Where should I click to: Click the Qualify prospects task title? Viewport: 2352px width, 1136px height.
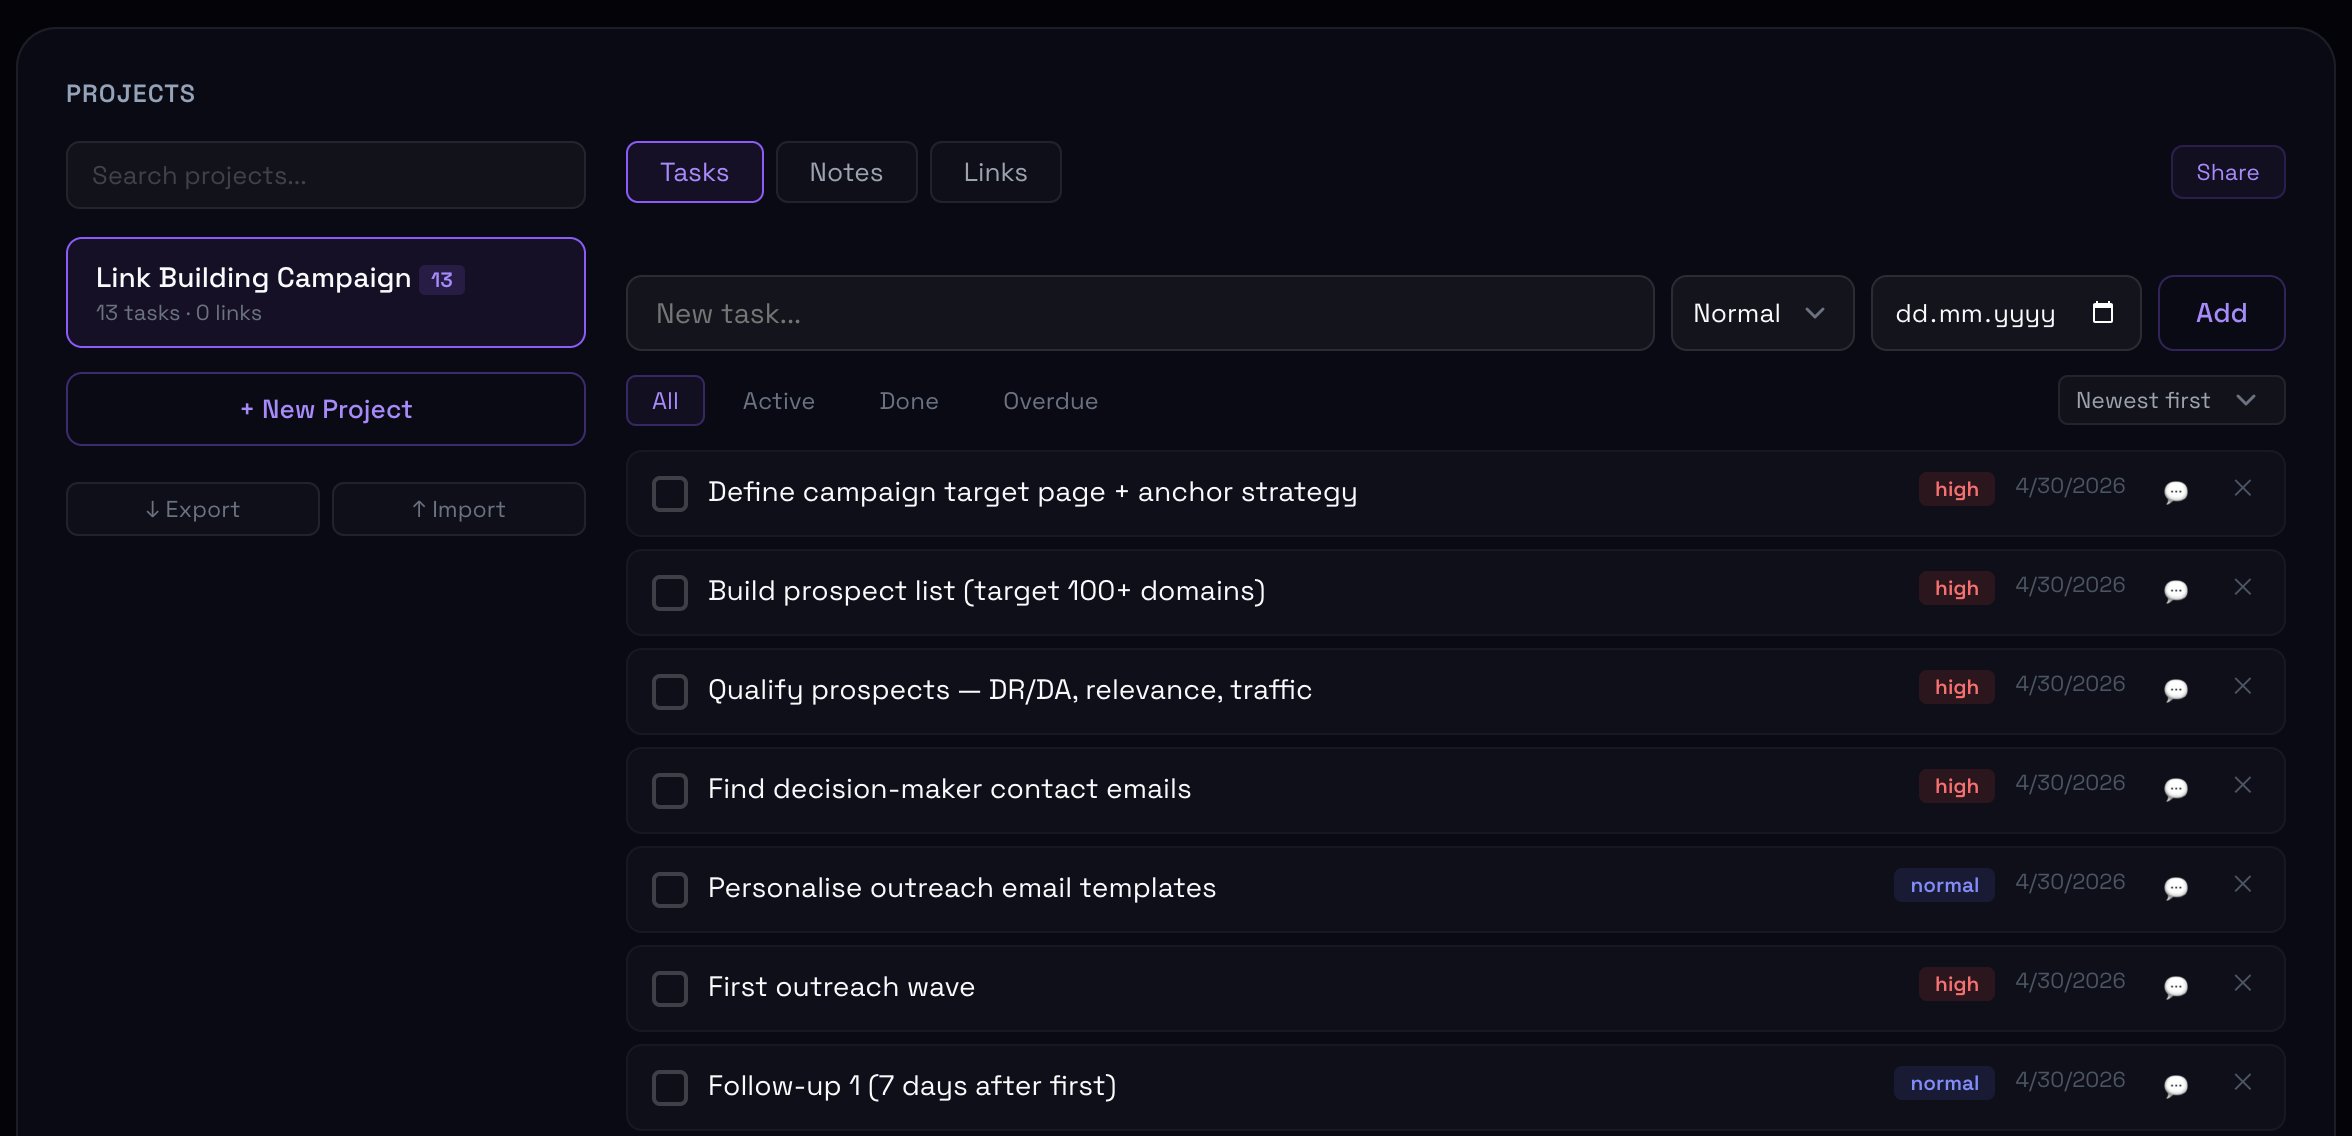tap(1010, 690)
